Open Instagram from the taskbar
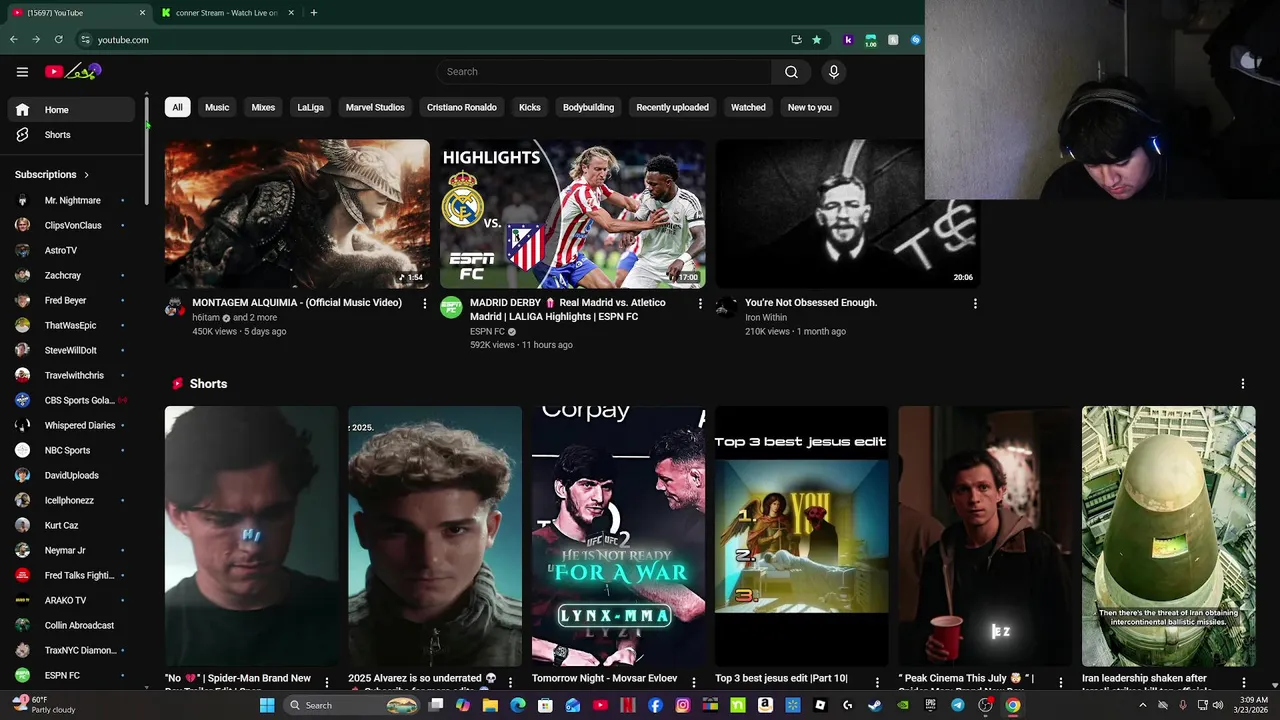The width and height of the screenshot is (1280, 720). (682, 705)
